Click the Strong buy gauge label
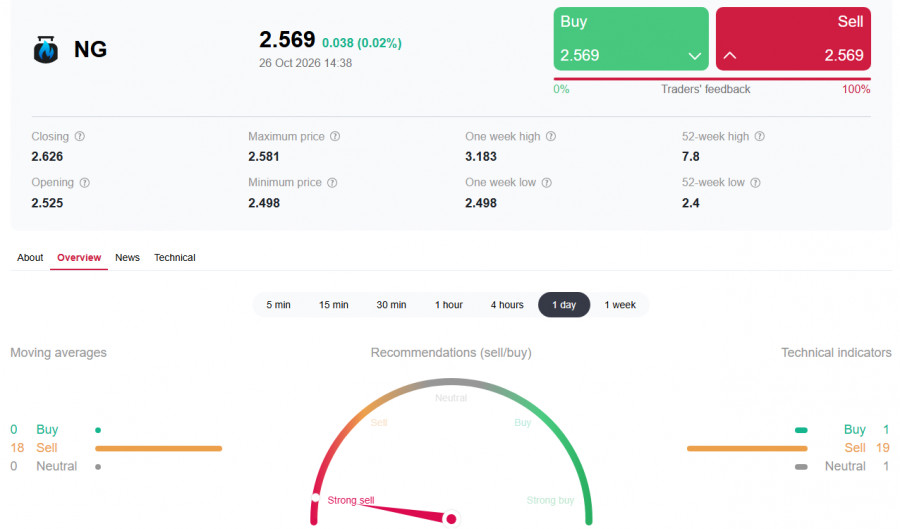The height and width of the screenshot is (529, 900). 550,500
